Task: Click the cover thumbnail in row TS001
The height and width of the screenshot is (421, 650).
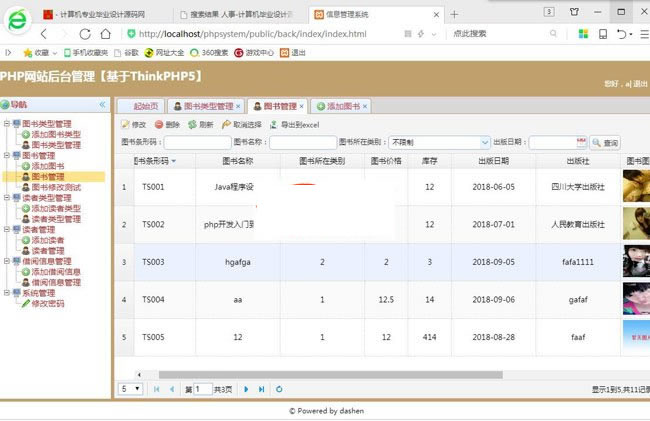Action: tap(636, 186)
